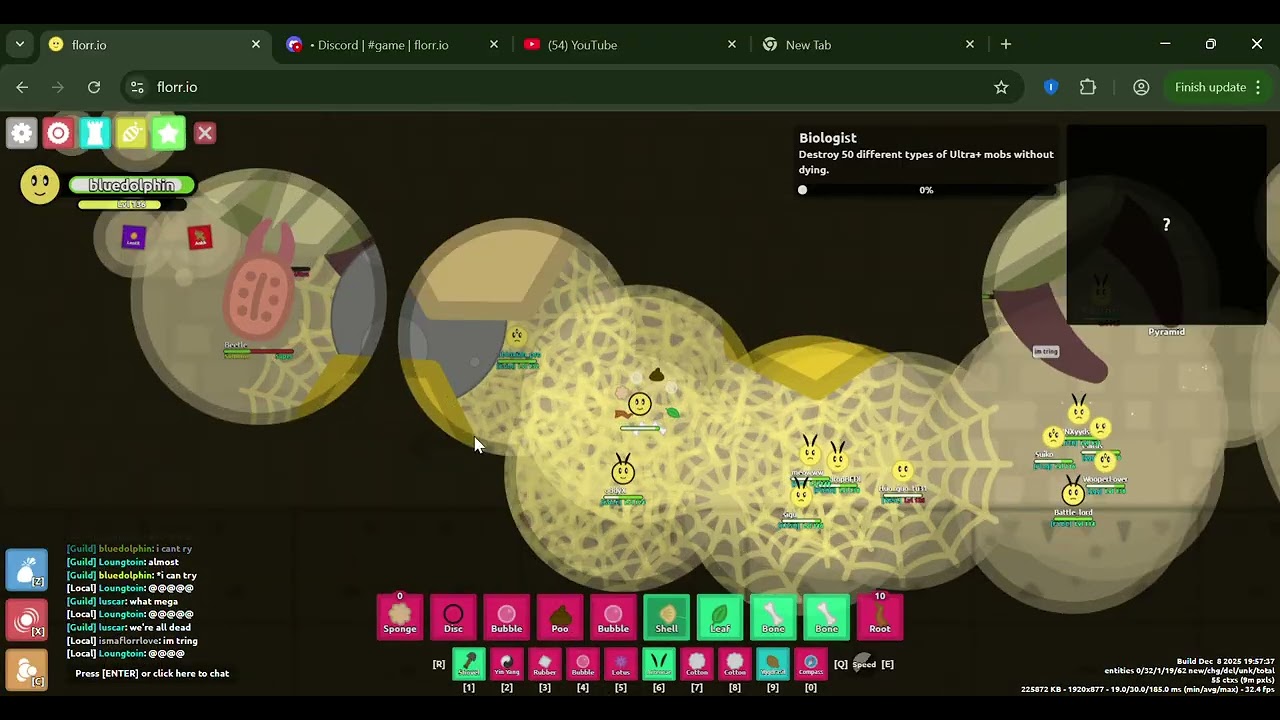The image size is (1280, 720).
Task: Go back to previous page
Action: 22,87
